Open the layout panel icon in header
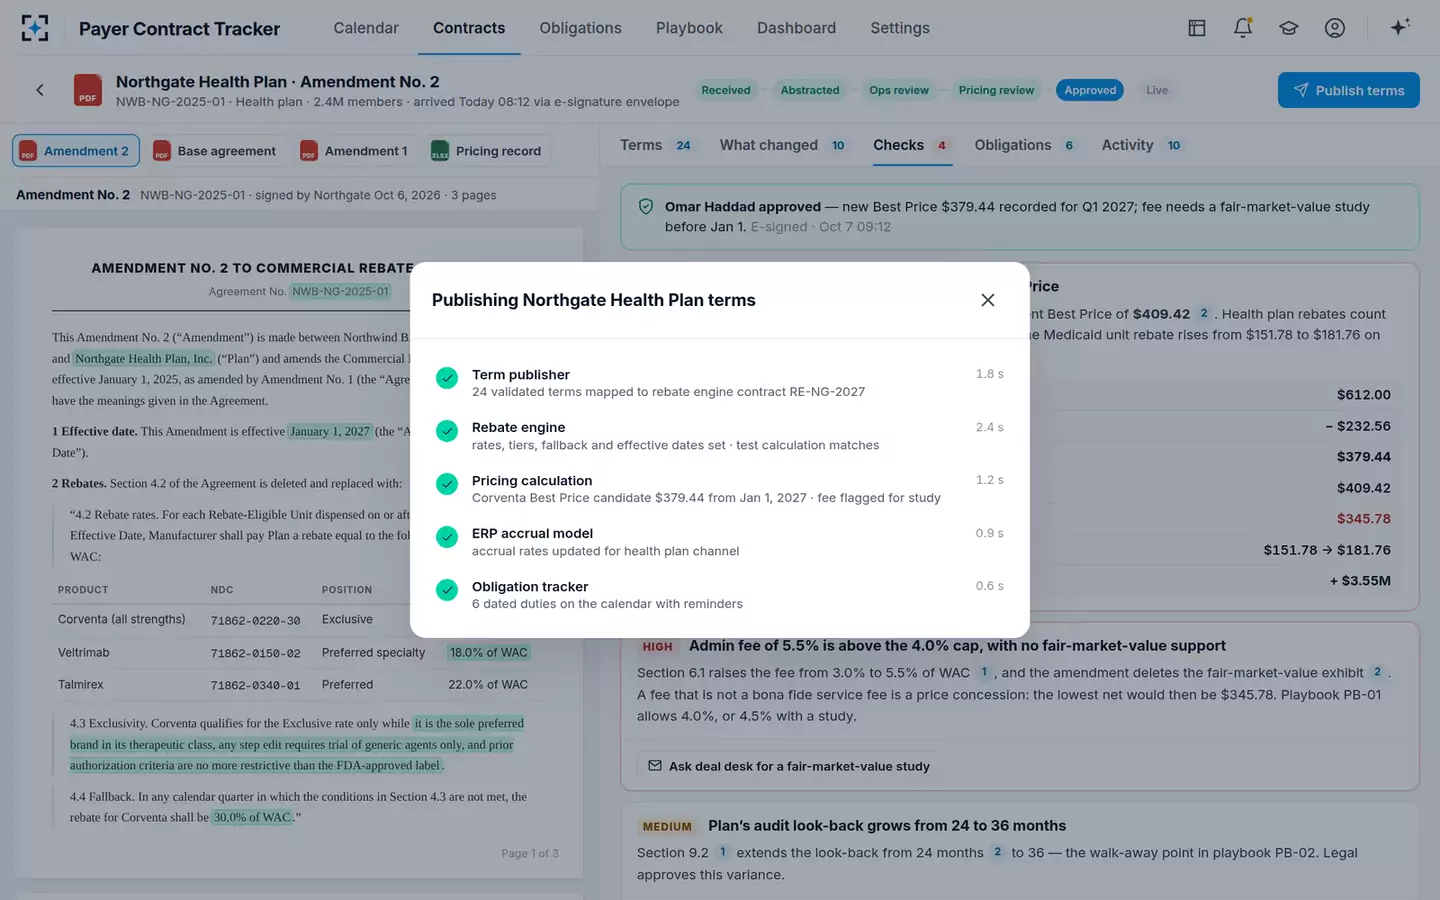Screen dimensions: 1440x900 1196,28
